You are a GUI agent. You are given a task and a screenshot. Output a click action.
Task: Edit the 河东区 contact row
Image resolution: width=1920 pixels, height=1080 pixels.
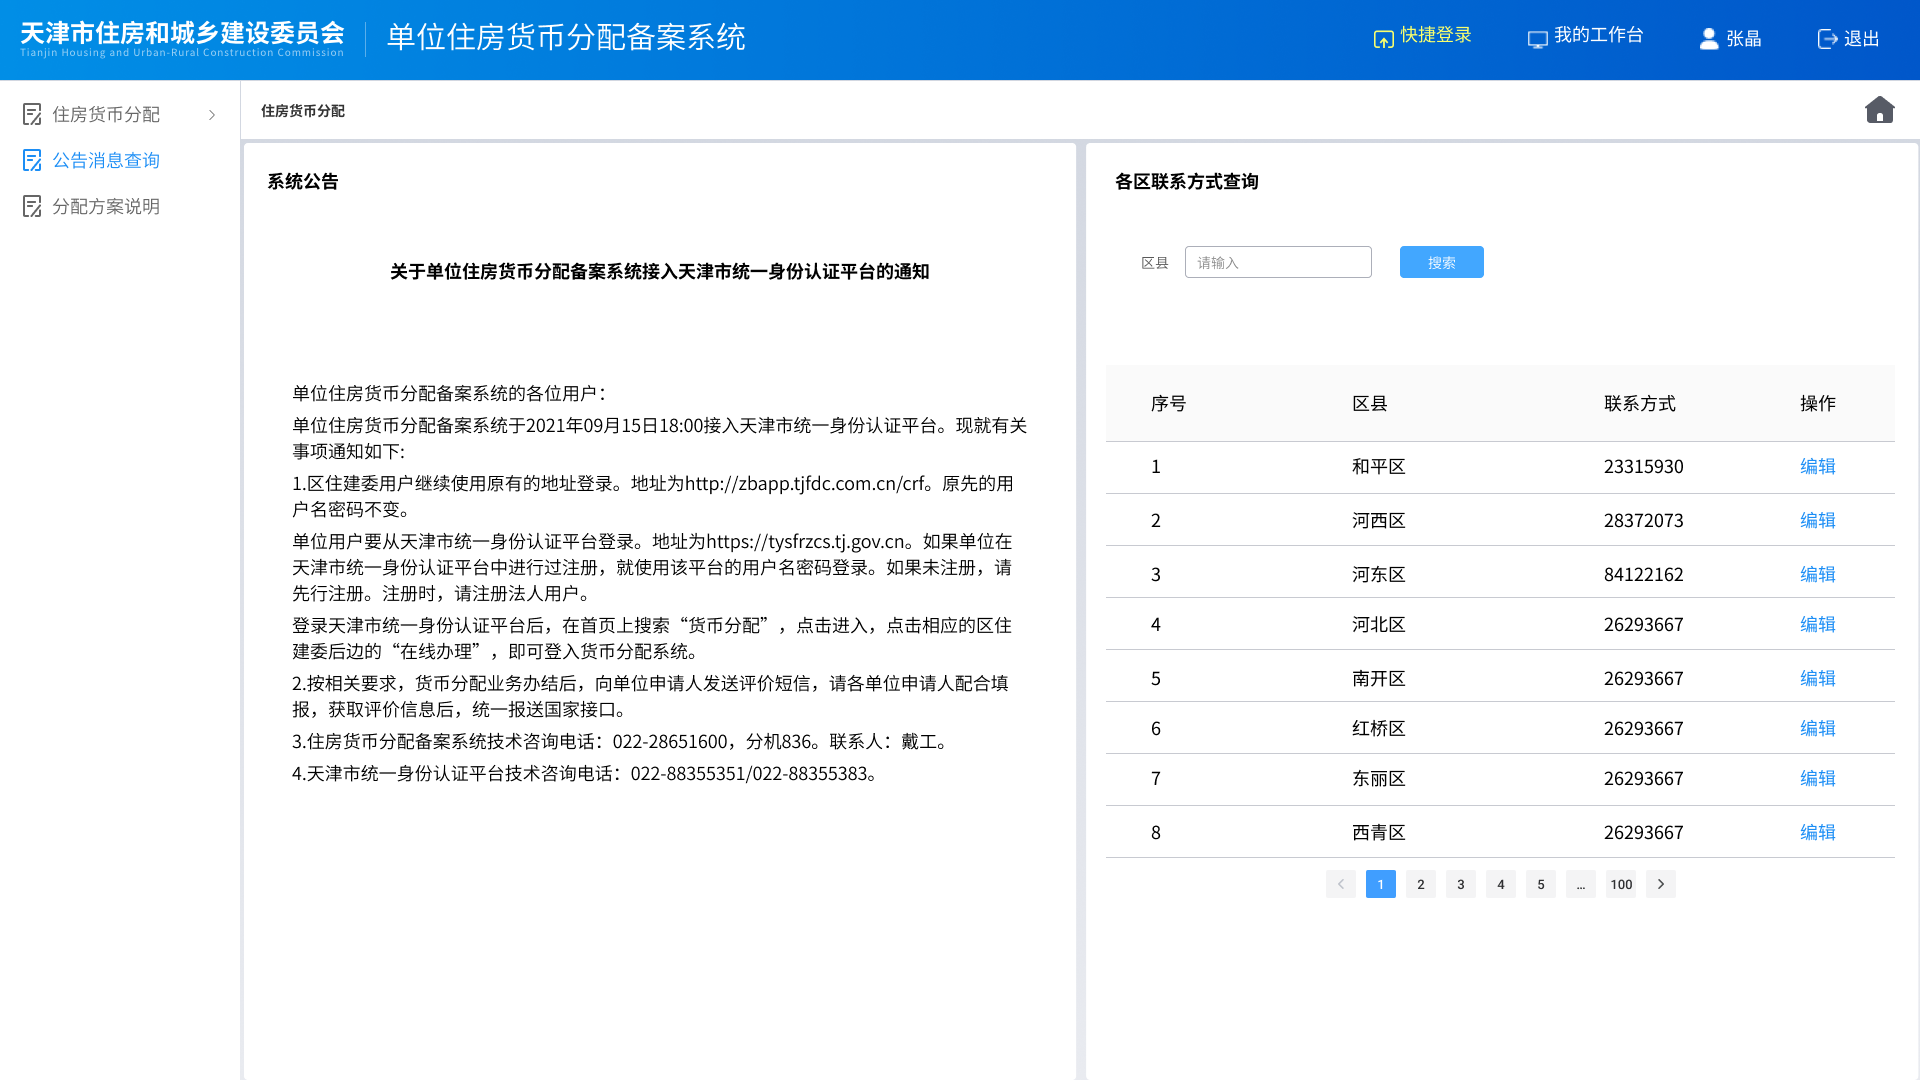[1817, 574]
